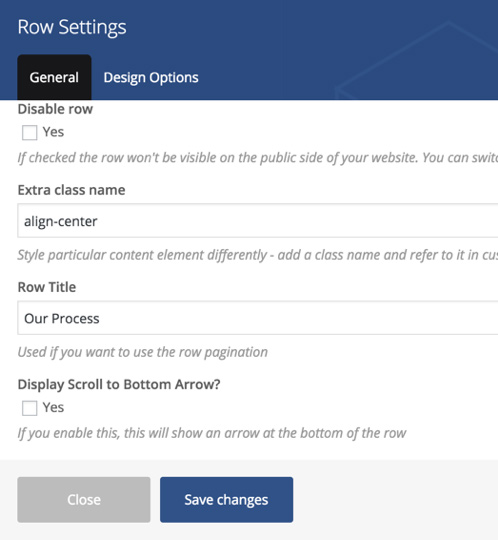Image resolution: width=498 pixels, height=540 pixels.
Task: Tick the Scroll to Bottom Arrow checkbox
Action: [x=29, y=408]
